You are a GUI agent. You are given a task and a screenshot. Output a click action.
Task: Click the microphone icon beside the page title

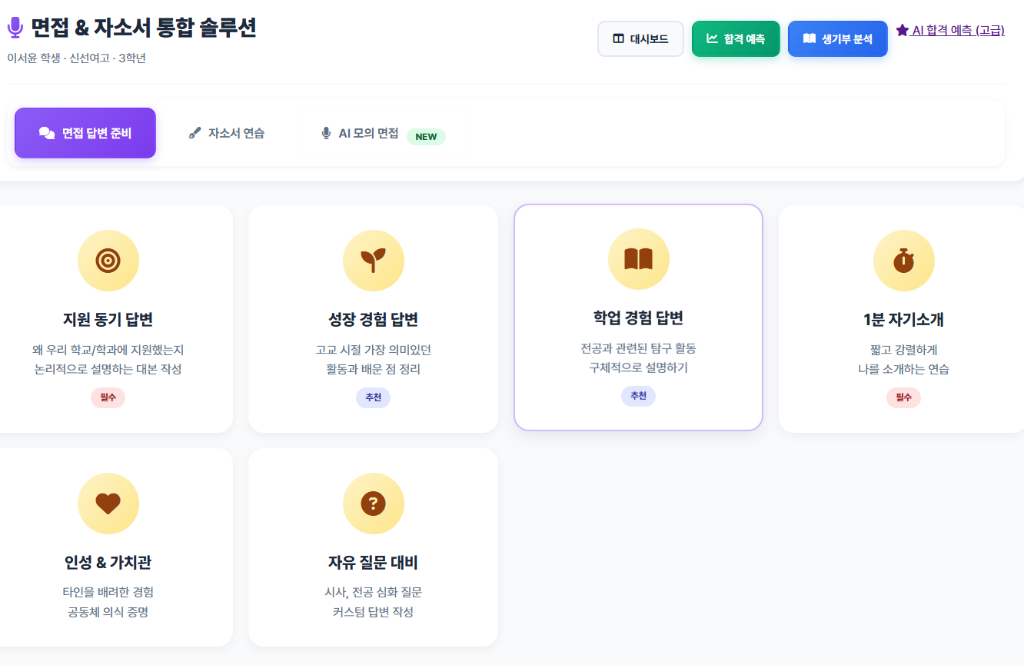point(14,27)
